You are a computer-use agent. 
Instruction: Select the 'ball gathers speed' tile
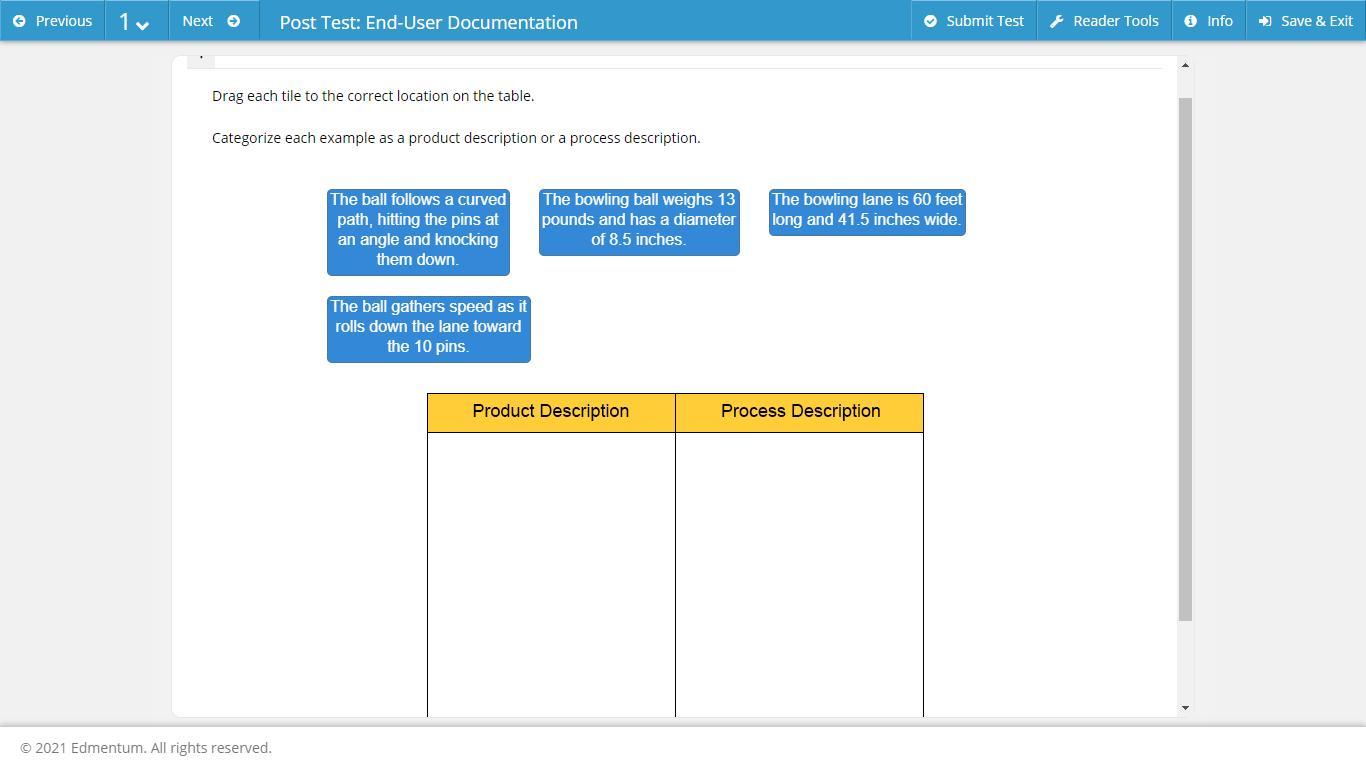point(428,328)
